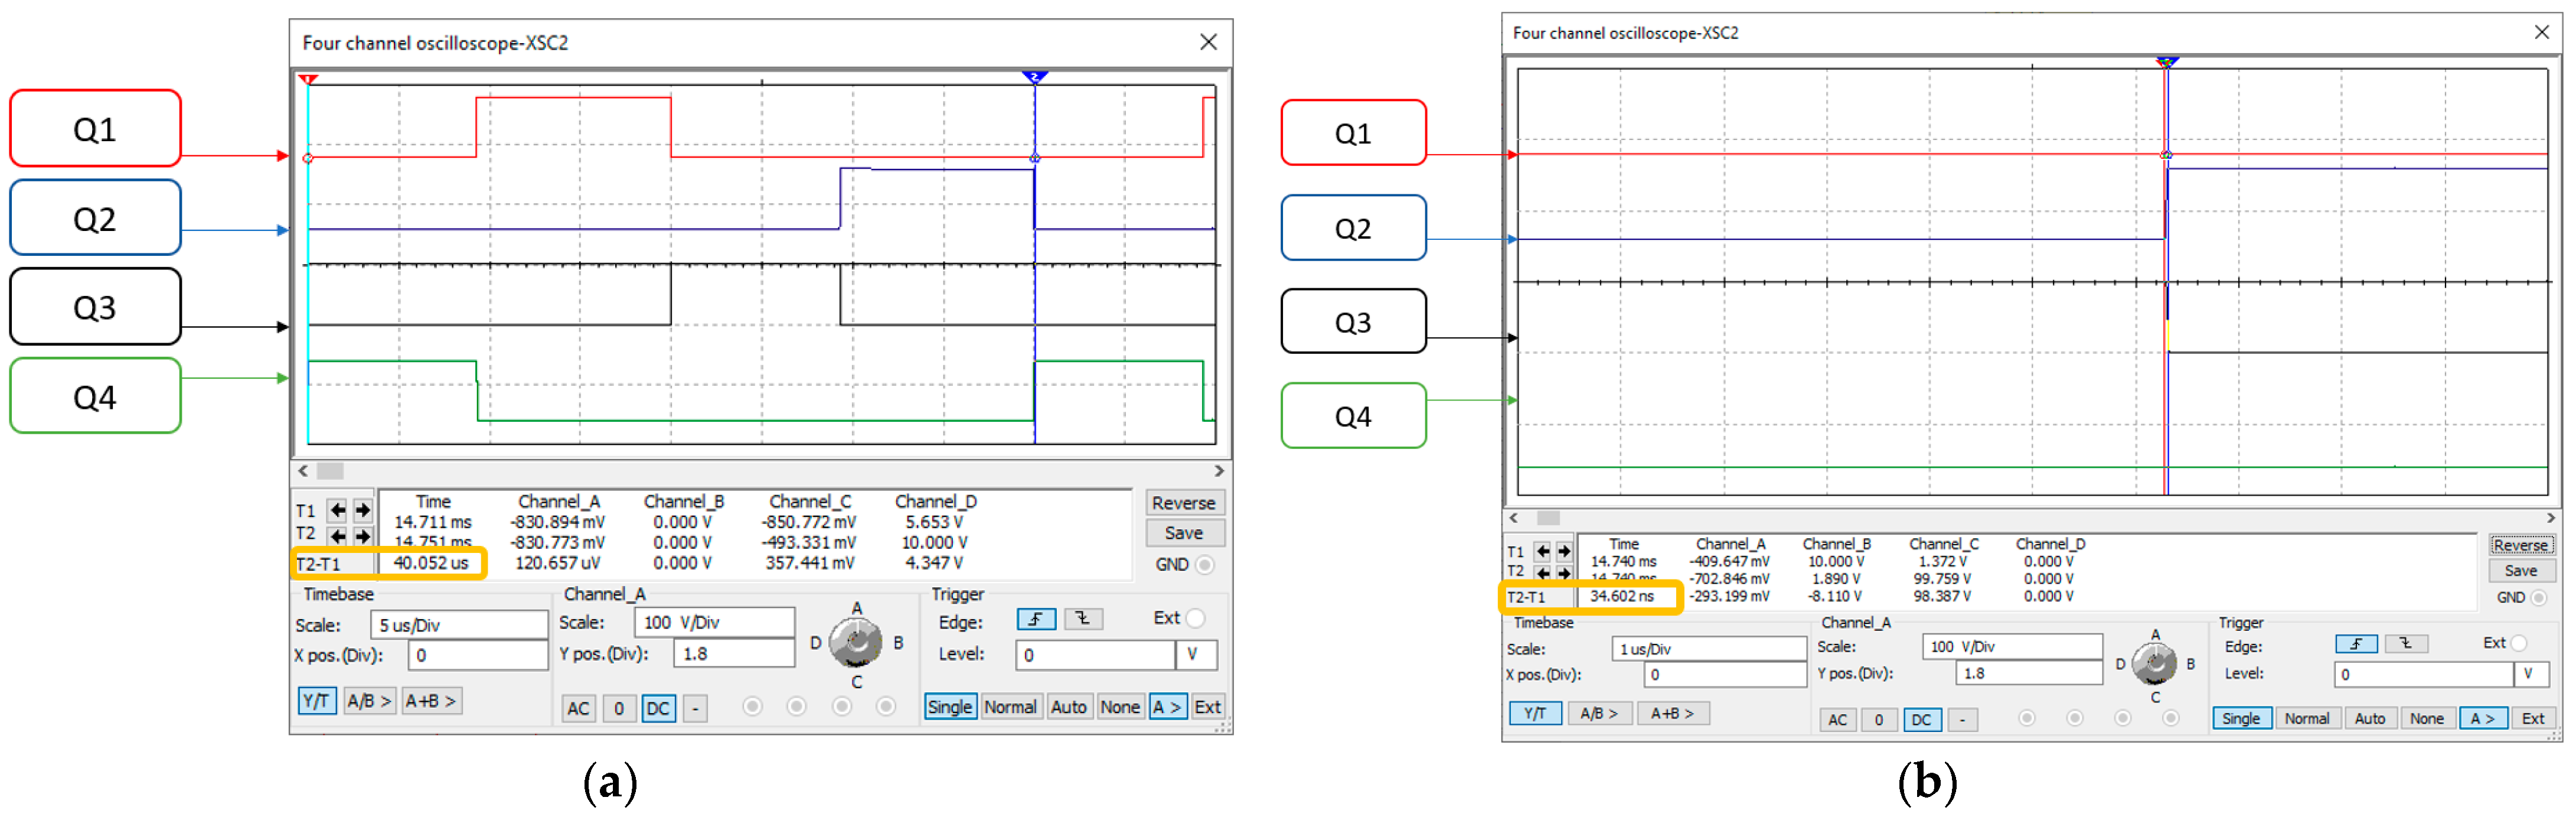Toggle the GND radio button in oscilloscope (b)
The height and width of the screenshot is (820, 2576).
[x=2538, y=597]
